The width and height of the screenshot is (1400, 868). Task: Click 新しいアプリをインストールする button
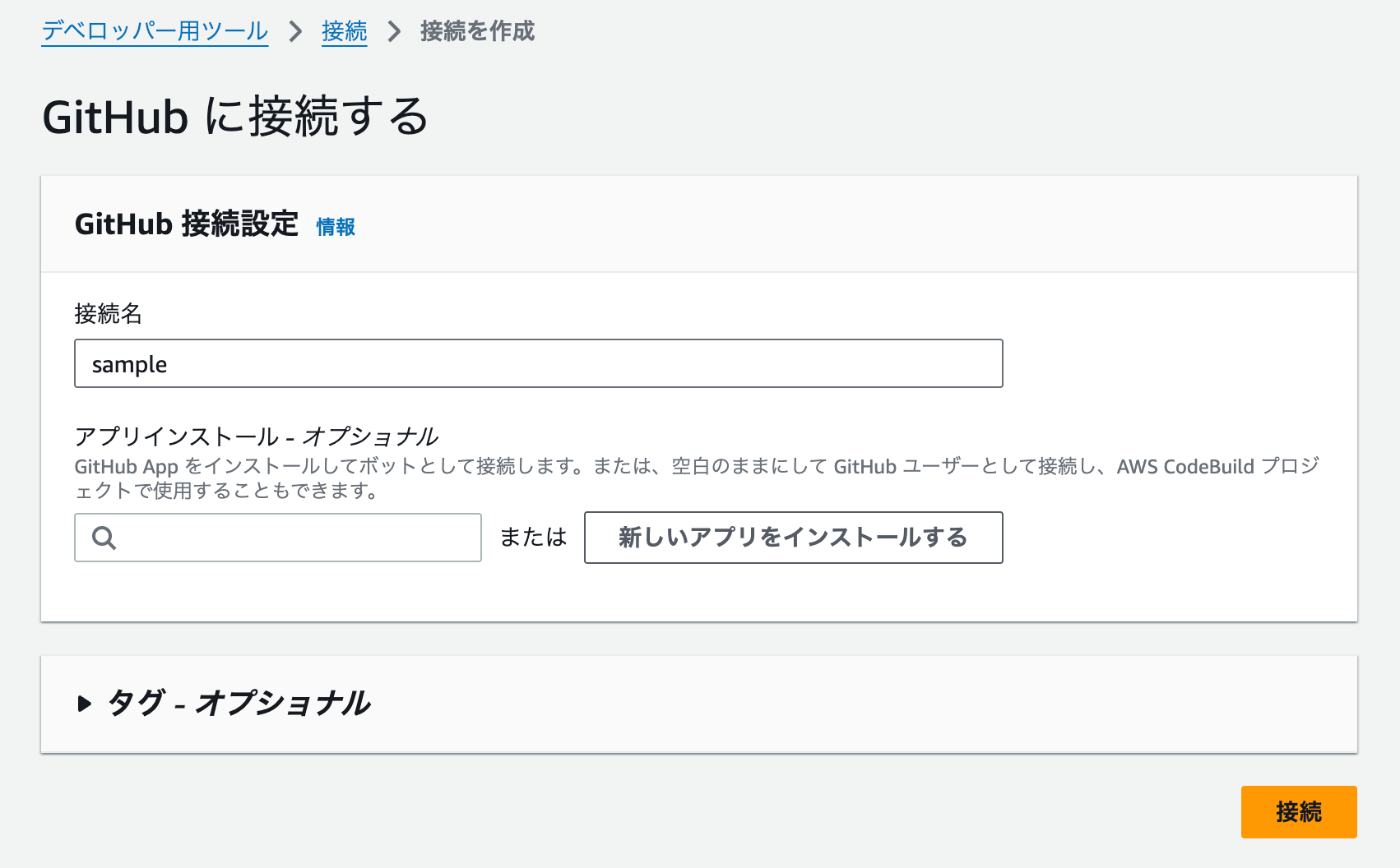click(793, 538)
